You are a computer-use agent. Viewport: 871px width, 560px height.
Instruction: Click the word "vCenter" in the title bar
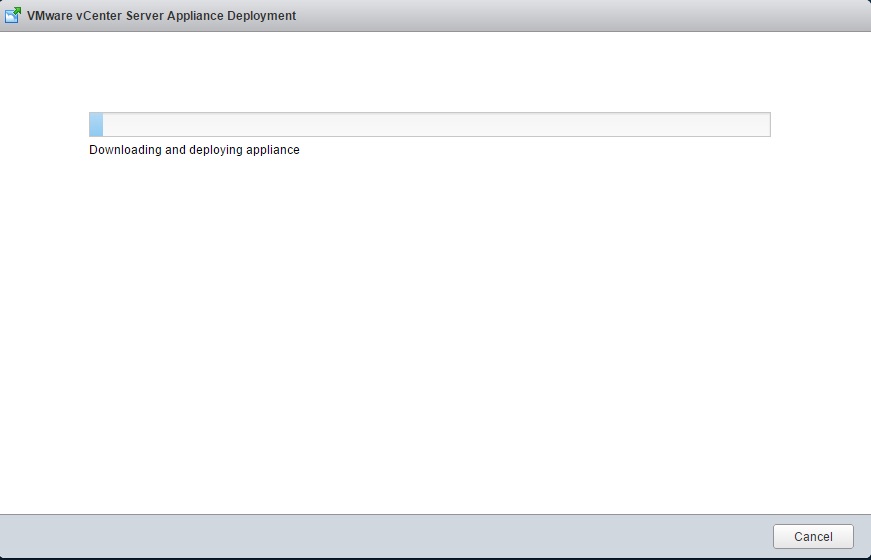[x=98, y=16]
